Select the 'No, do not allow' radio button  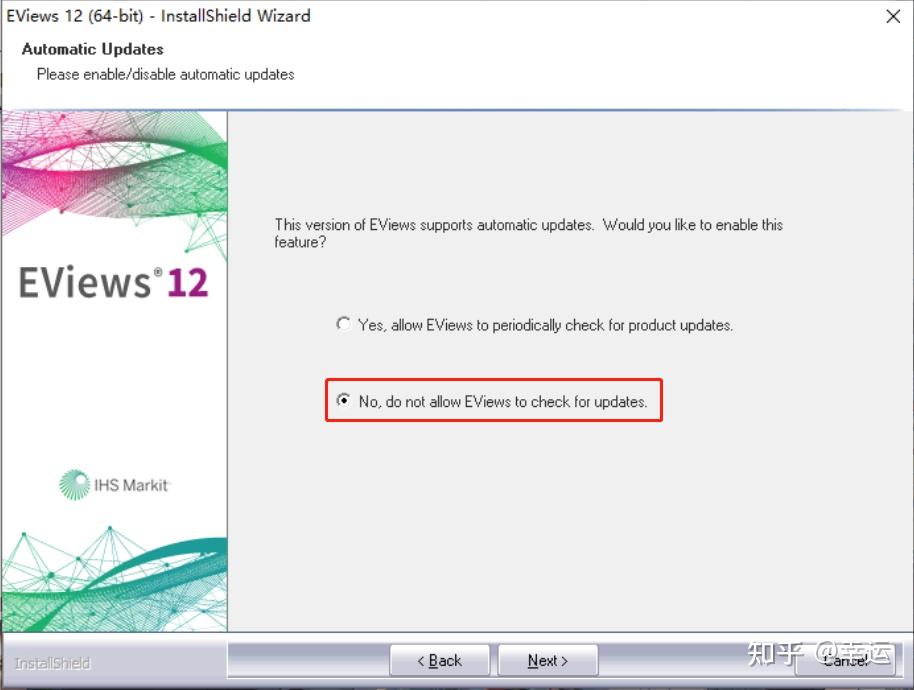[x=343, y=400]
